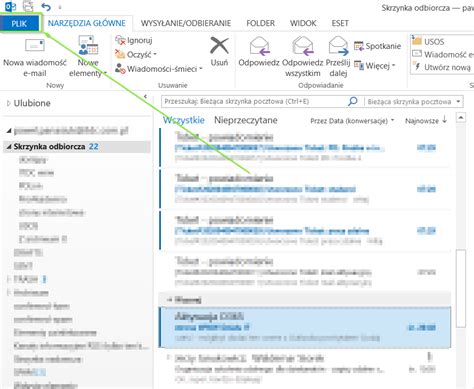Open the quick access toolbar customize arrow

click(60, 7)
